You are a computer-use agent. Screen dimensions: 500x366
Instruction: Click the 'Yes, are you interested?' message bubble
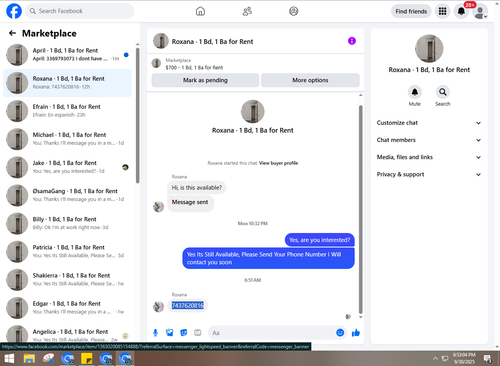319,240
